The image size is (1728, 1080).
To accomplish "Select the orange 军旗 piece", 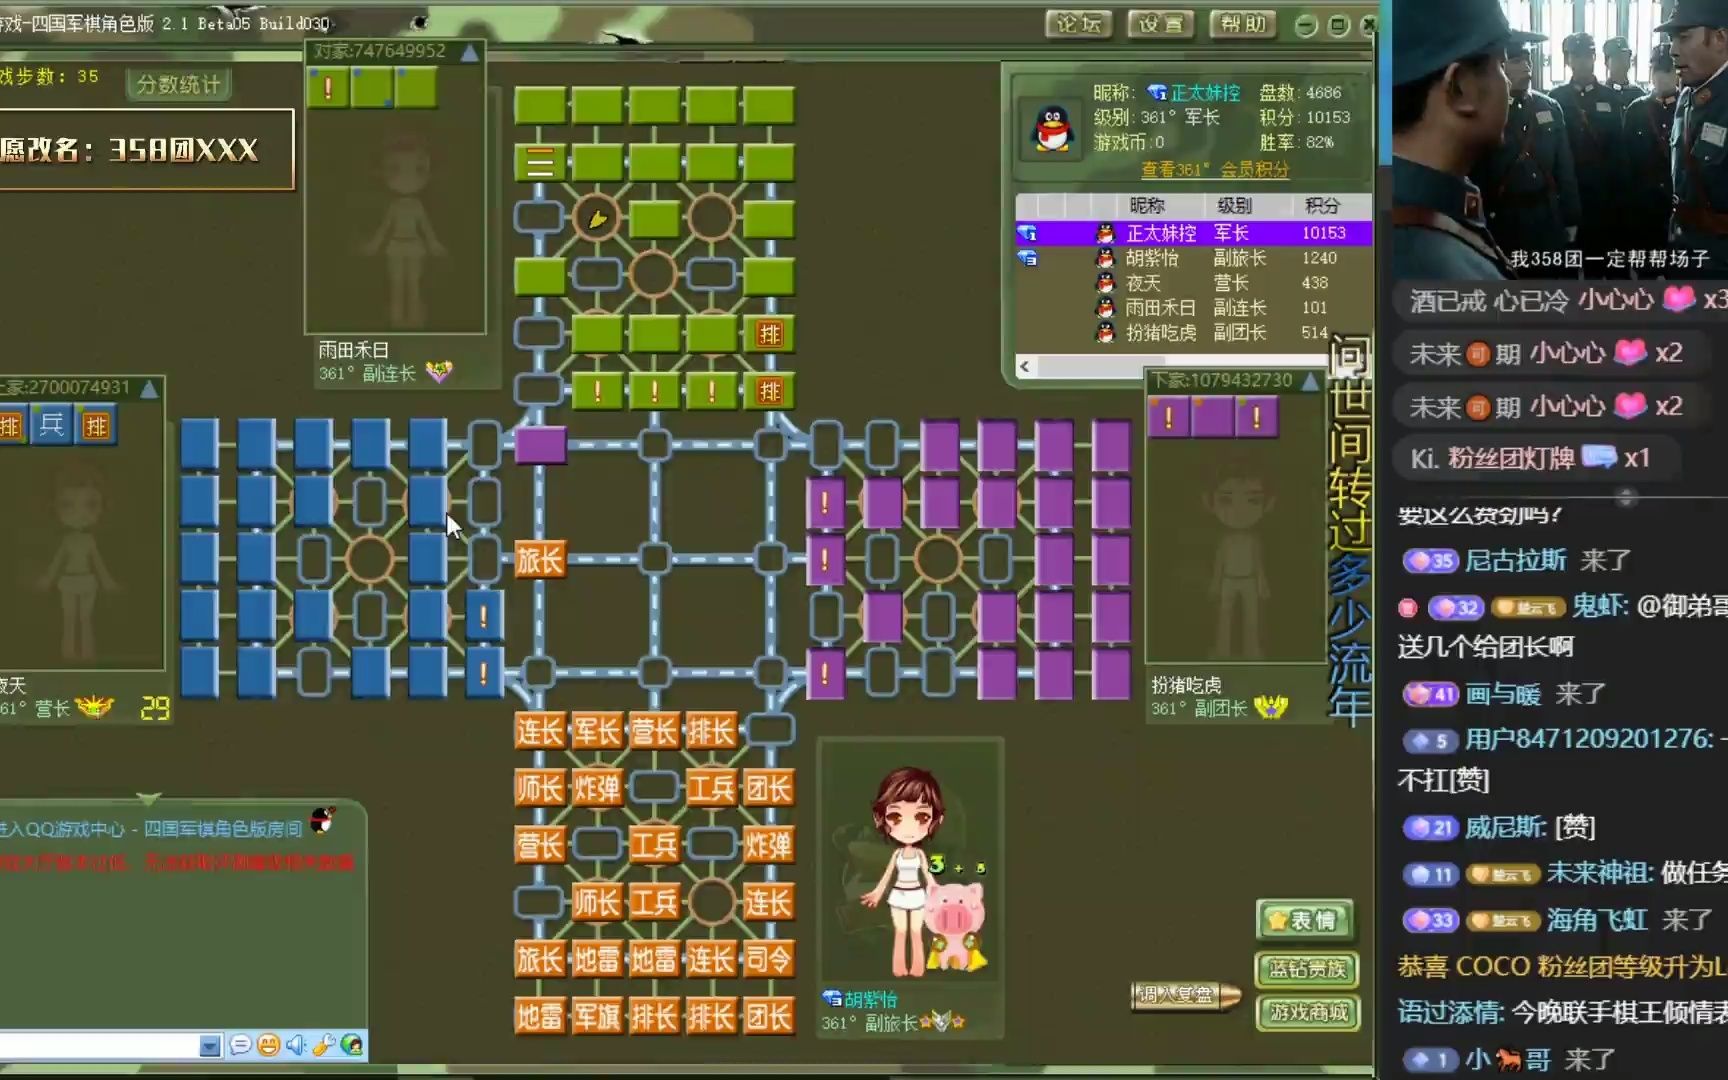I will coord(597,1017).
